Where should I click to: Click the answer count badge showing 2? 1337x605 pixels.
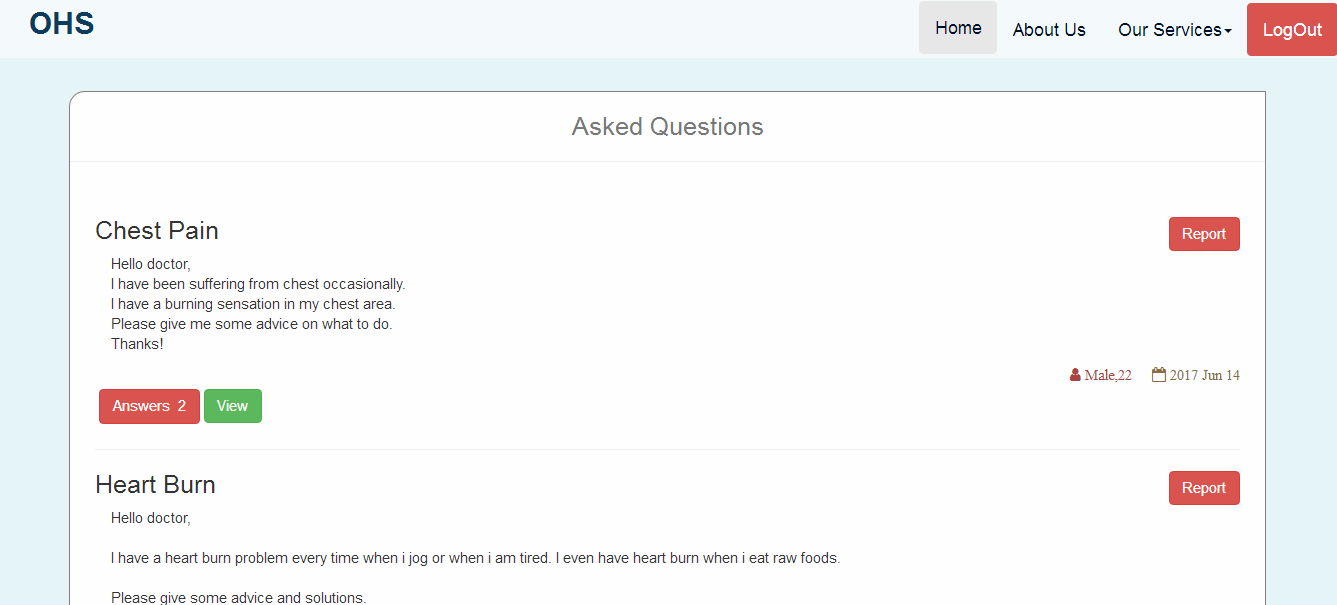pos(182,406)
